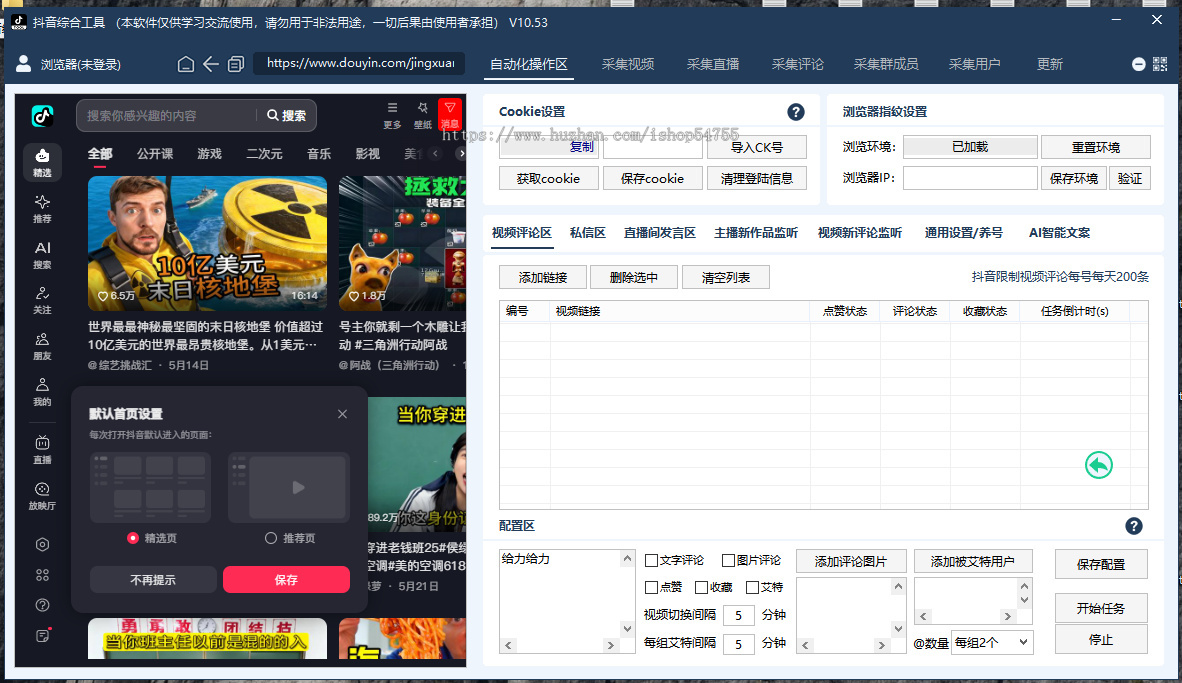Select the 游戏 category in Douyin
The width and height of the screenshot is (1182, 683).
click(210, 154)
